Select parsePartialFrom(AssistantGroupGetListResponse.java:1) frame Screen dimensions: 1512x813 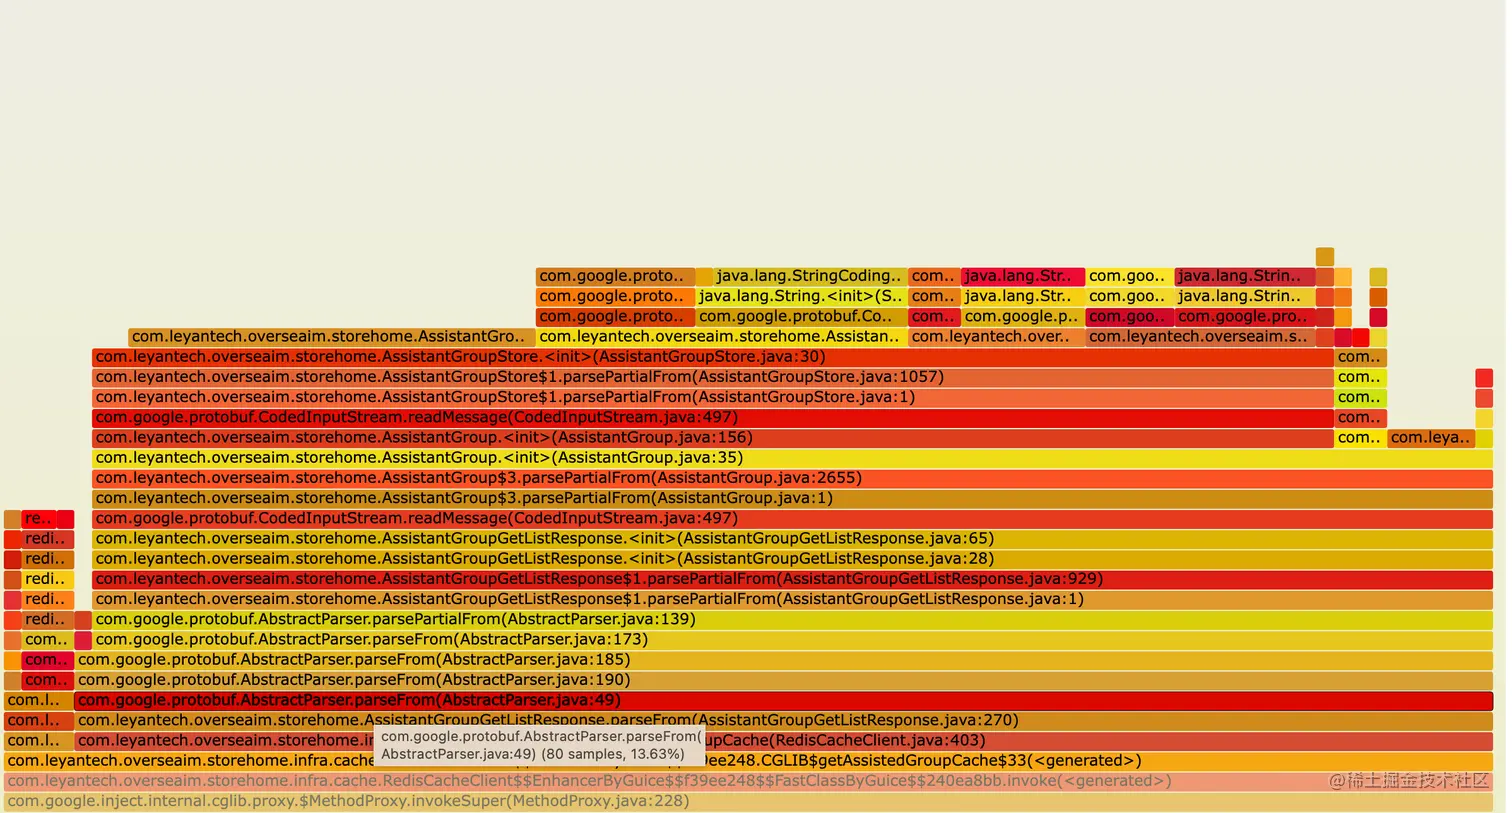coord(792,599)
